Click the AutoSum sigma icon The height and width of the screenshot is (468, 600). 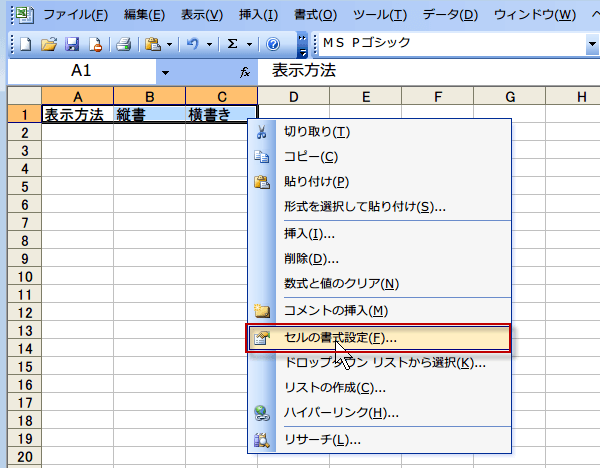pos(232,44)
